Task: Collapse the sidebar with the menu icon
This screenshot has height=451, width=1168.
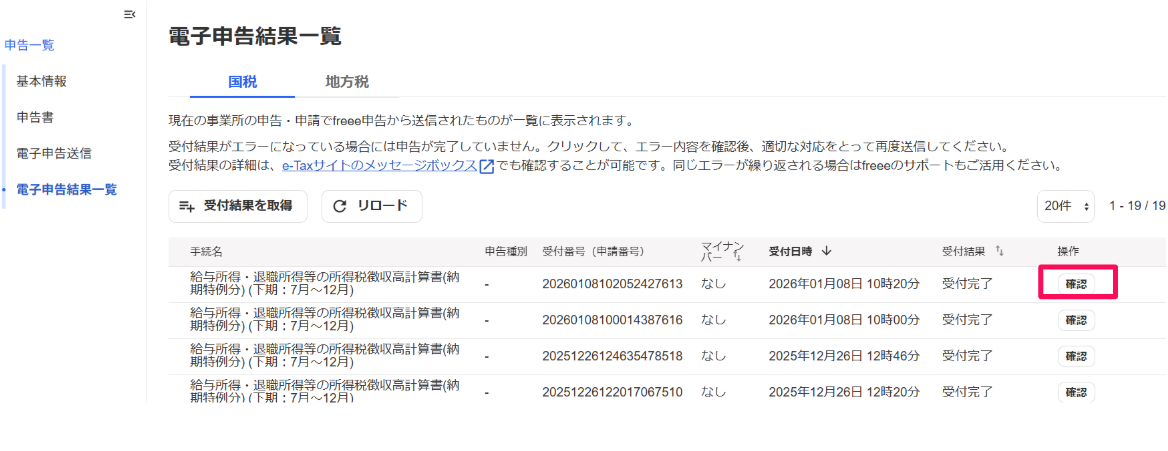Action: (130, 14)
